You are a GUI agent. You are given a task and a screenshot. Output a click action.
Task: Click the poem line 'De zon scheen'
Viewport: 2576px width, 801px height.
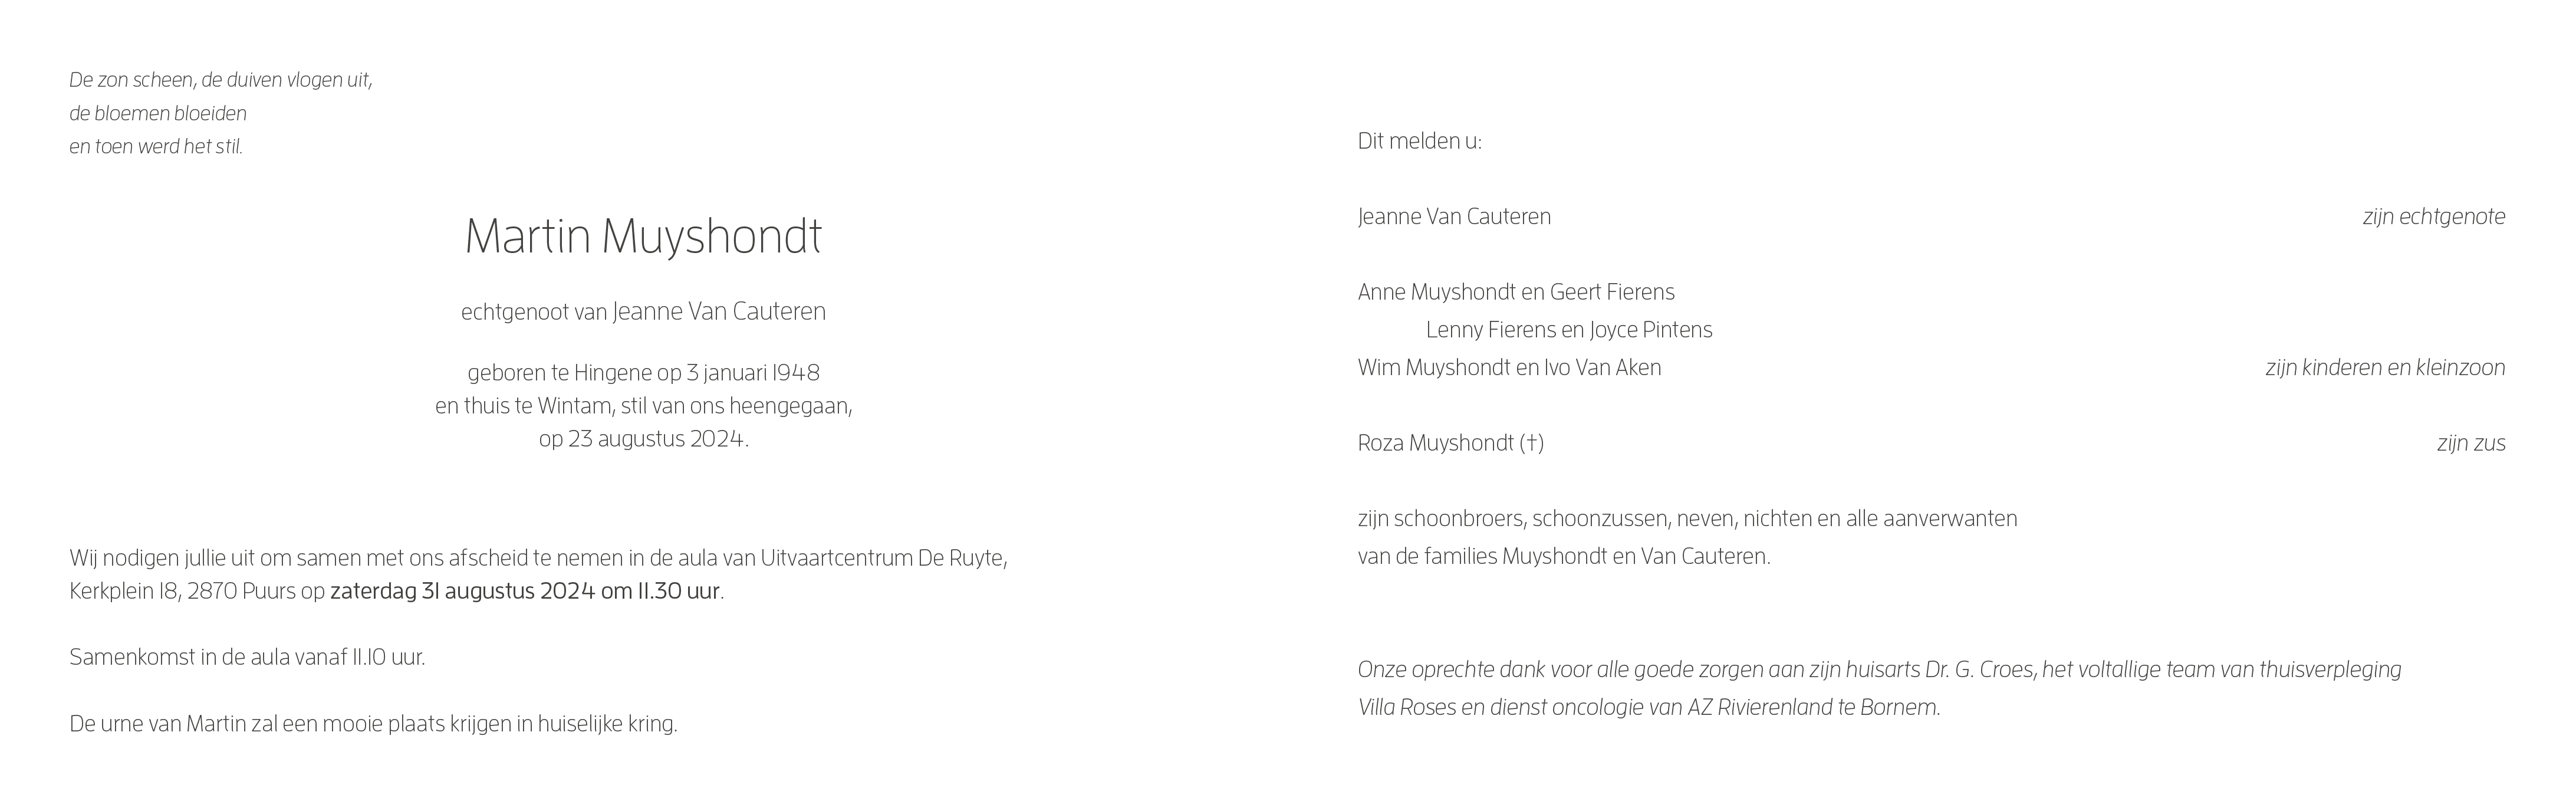221,81
